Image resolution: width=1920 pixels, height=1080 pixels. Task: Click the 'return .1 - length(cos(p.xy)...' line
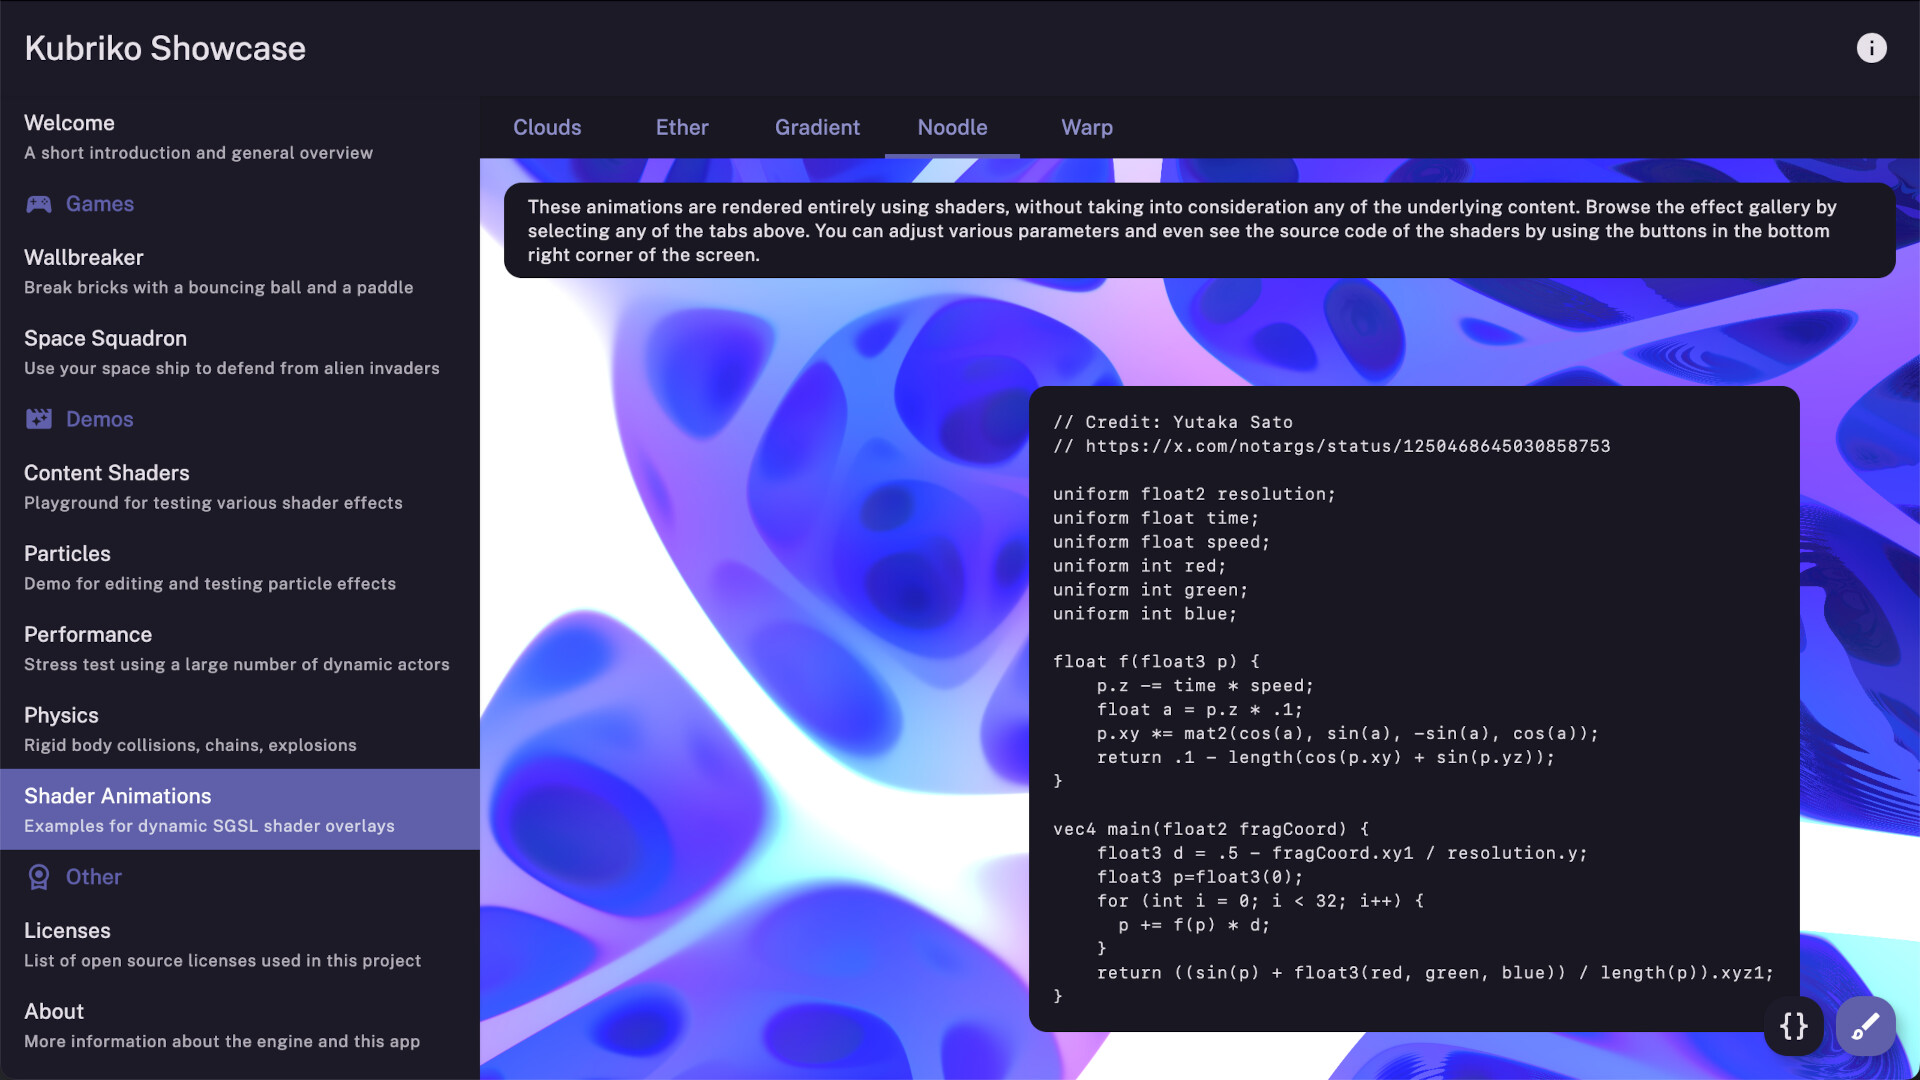[x=1326, y=758]
